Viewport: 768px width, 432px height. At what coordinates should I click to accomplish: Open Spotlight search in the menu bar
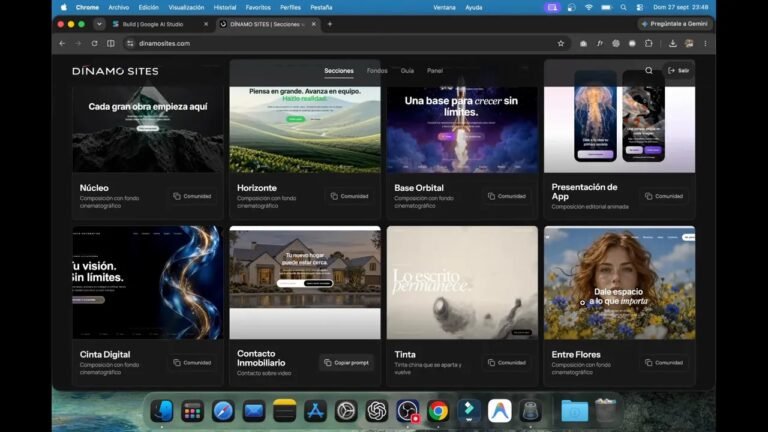pos(623,7)
